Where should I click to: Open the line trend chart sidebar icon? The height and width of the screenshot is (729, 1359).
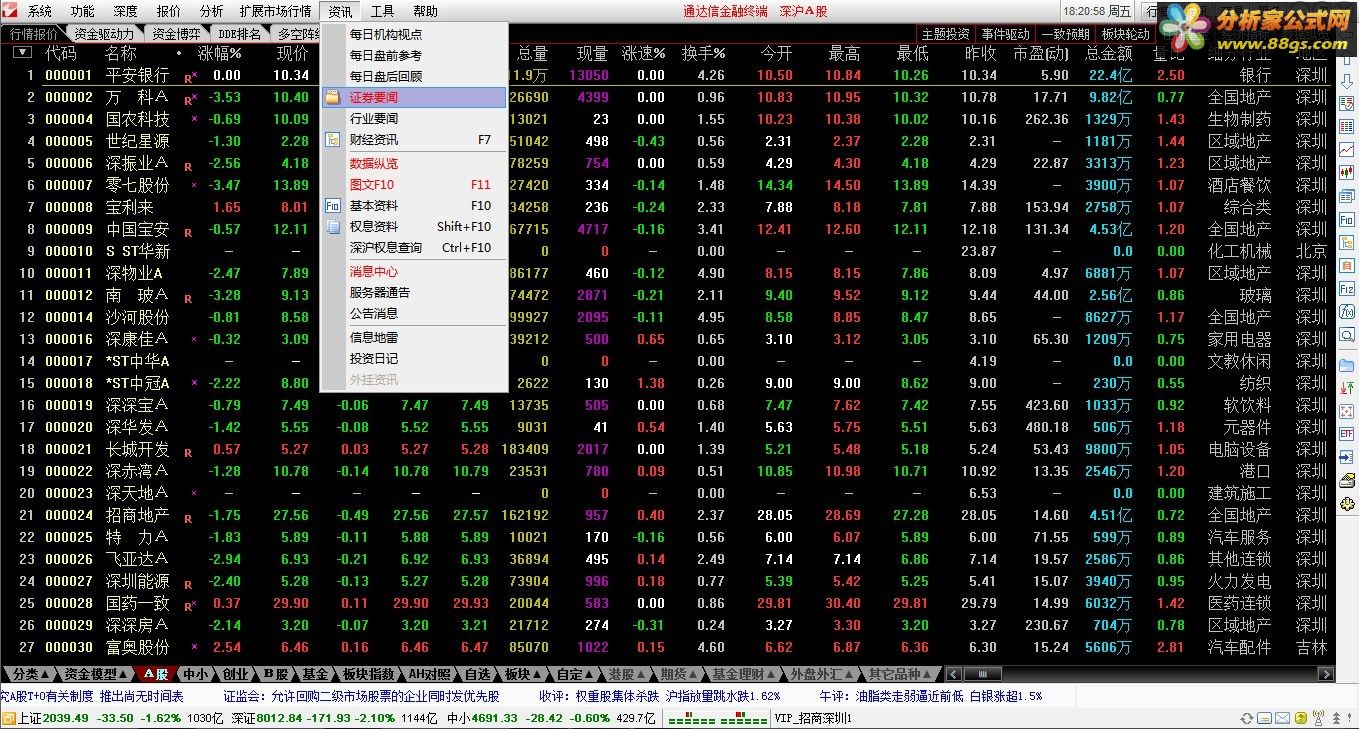coord(1347,149)
